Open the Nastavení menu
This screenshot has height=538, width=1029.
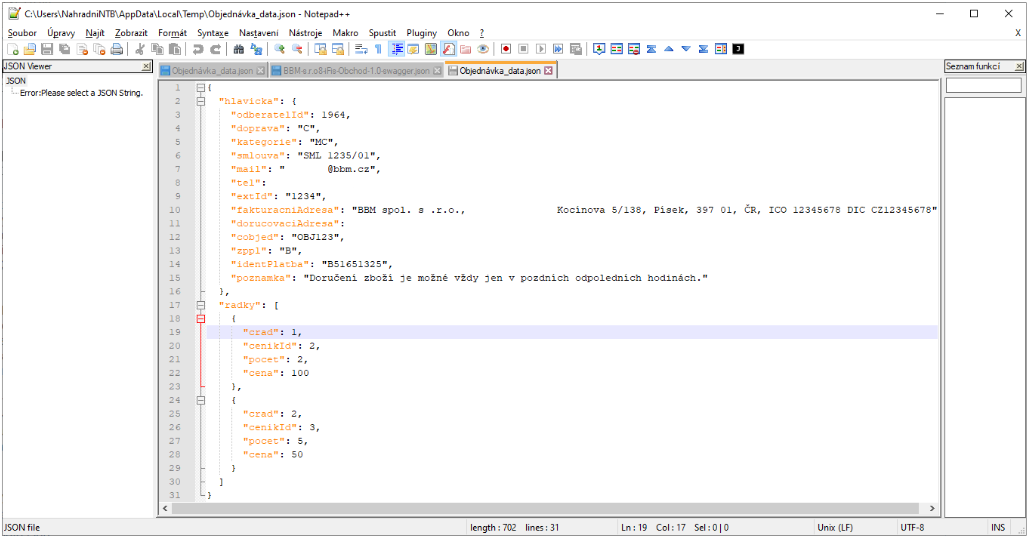tap(259, 33)
